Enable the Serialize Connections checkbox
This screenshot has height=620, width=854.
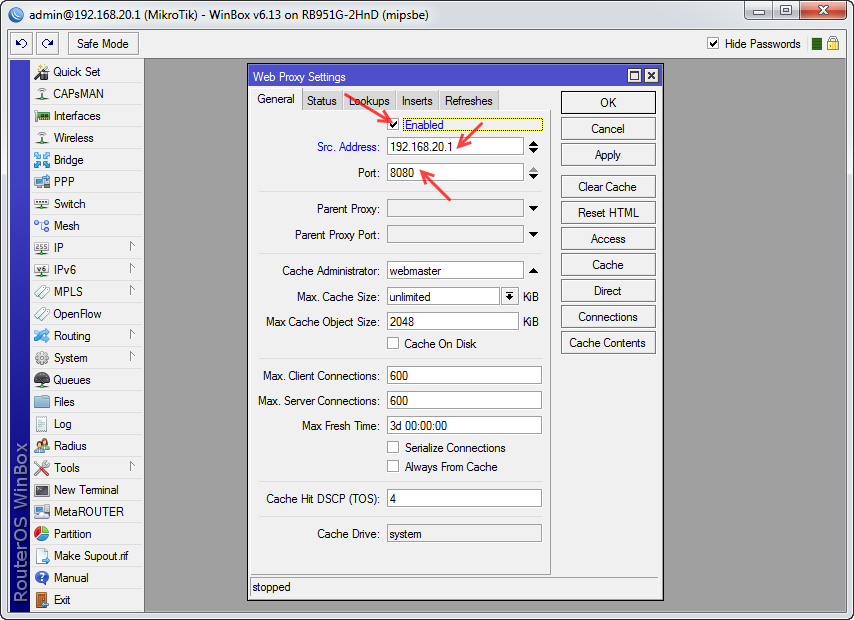coord(393,447)
